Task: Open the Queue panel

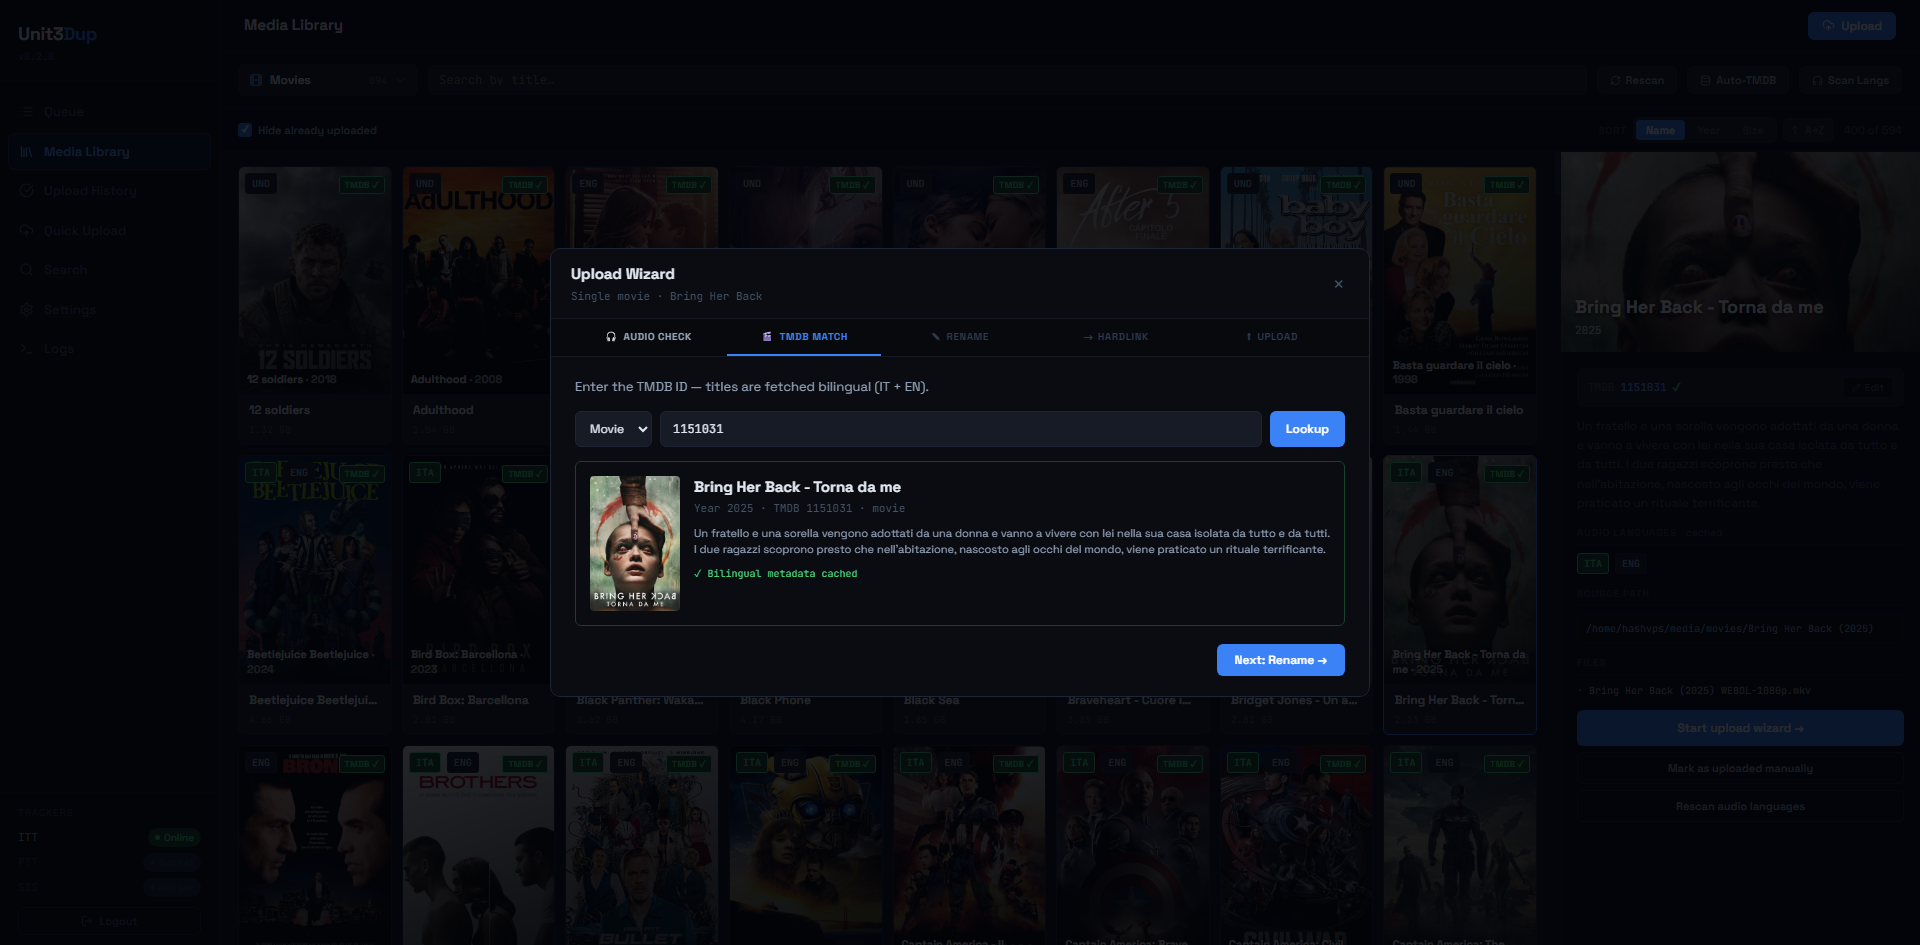Action: [62, 111]
